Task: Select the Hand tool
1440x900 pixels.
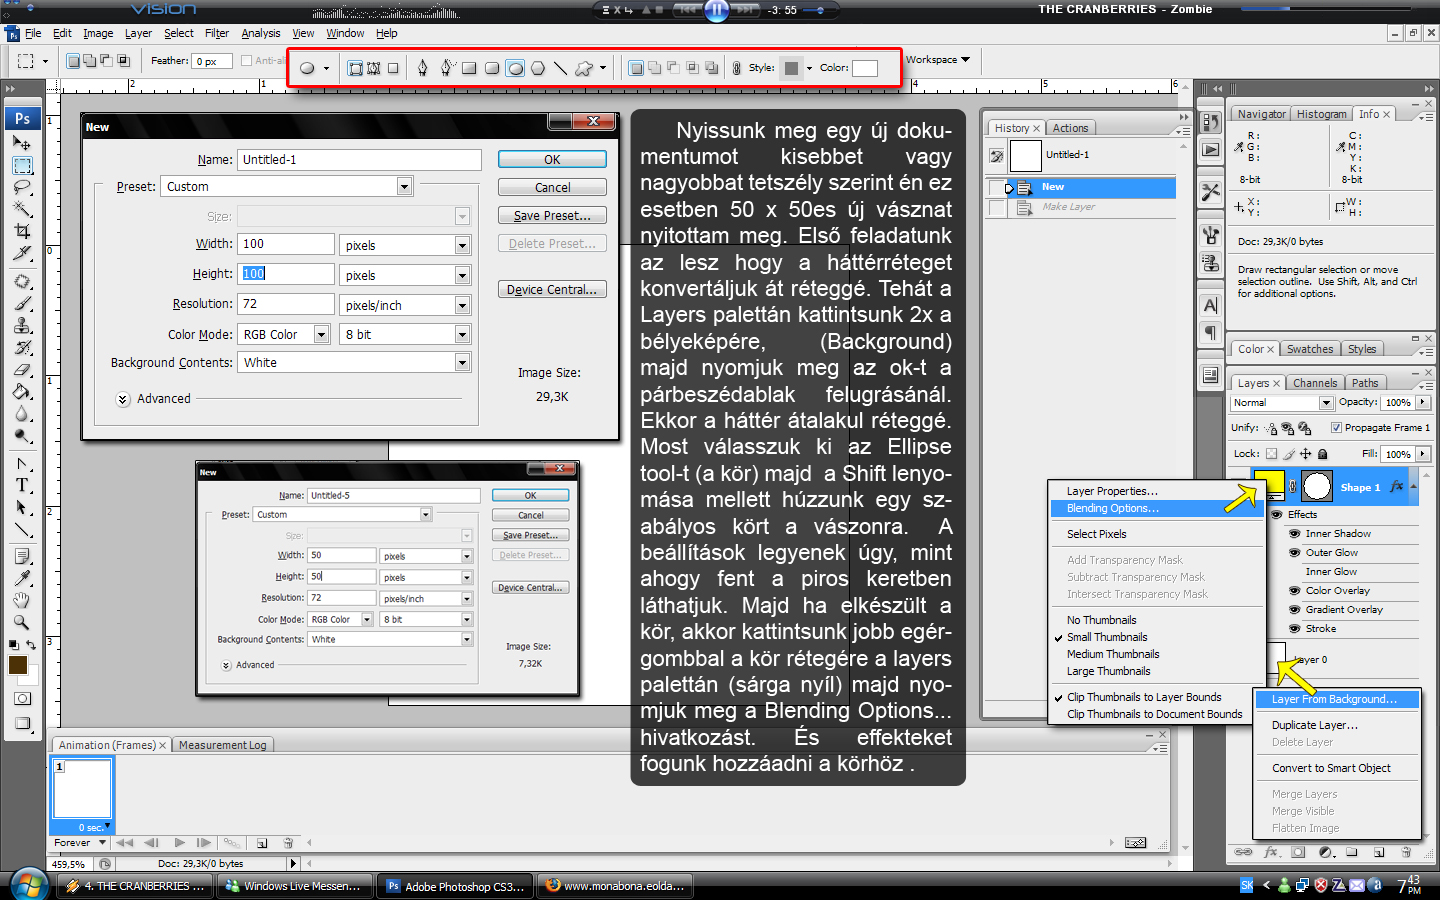Action: pyautogui.click(x=22, y=600)
